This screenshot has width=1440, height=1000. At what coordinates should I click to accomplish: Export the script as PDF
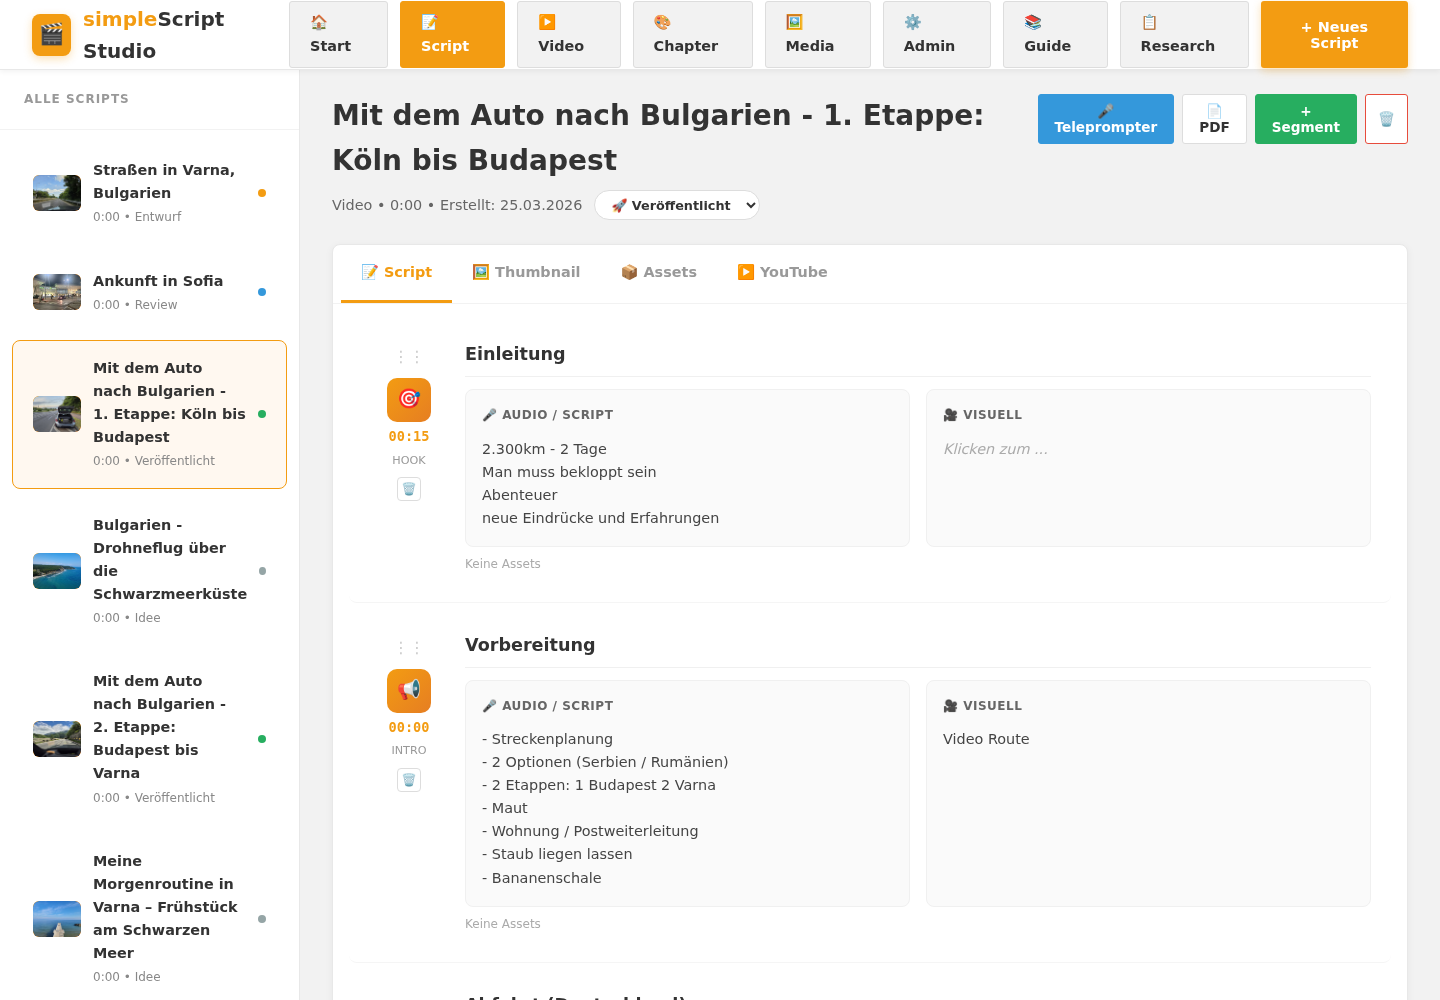(x=1214, y=119)
